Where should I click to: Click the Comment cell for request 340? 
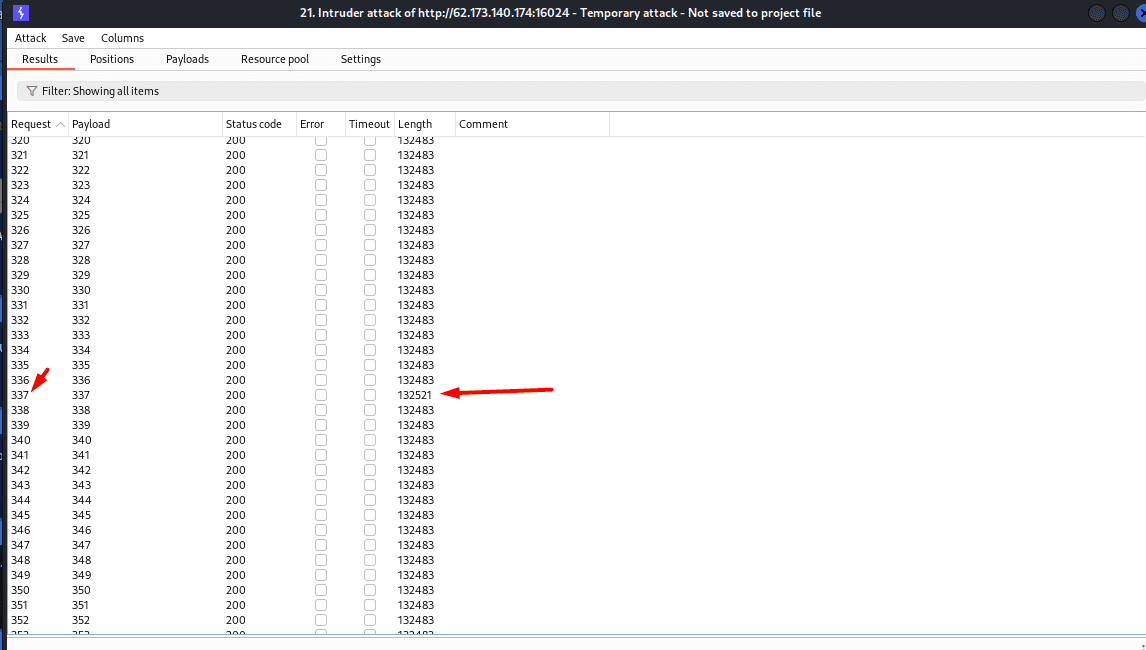(530, 440)
